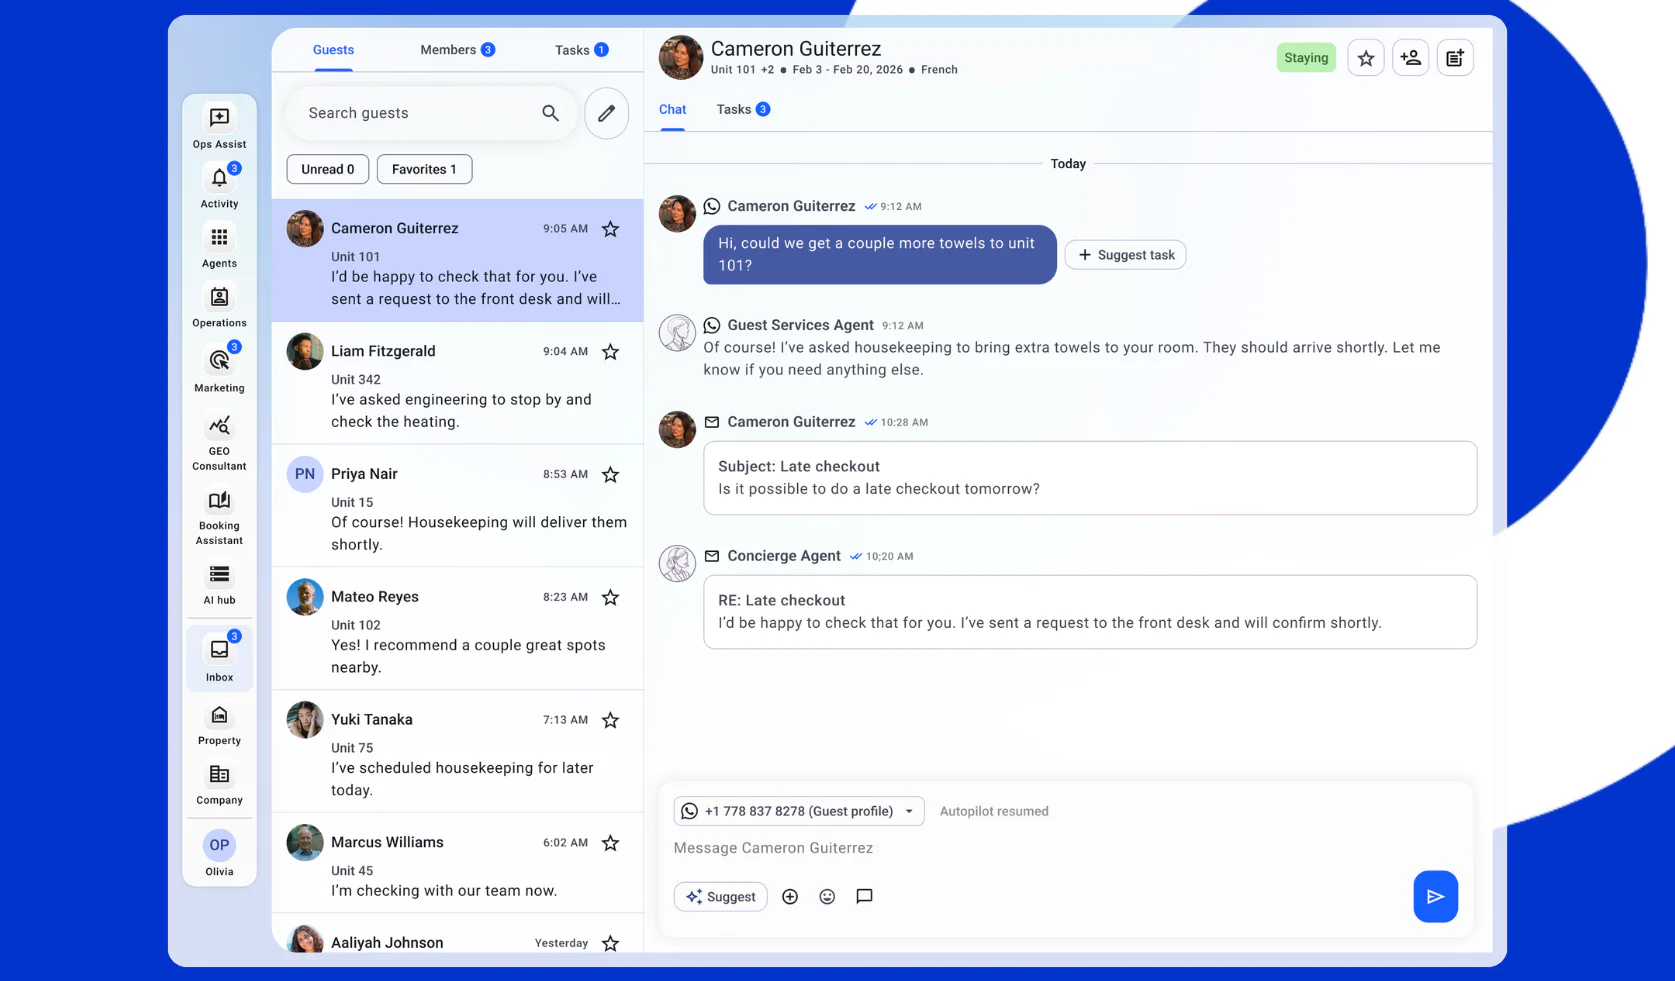The image size is (1675, 981).
Task: Open the phone number channel dropdown
Action: 799,811
